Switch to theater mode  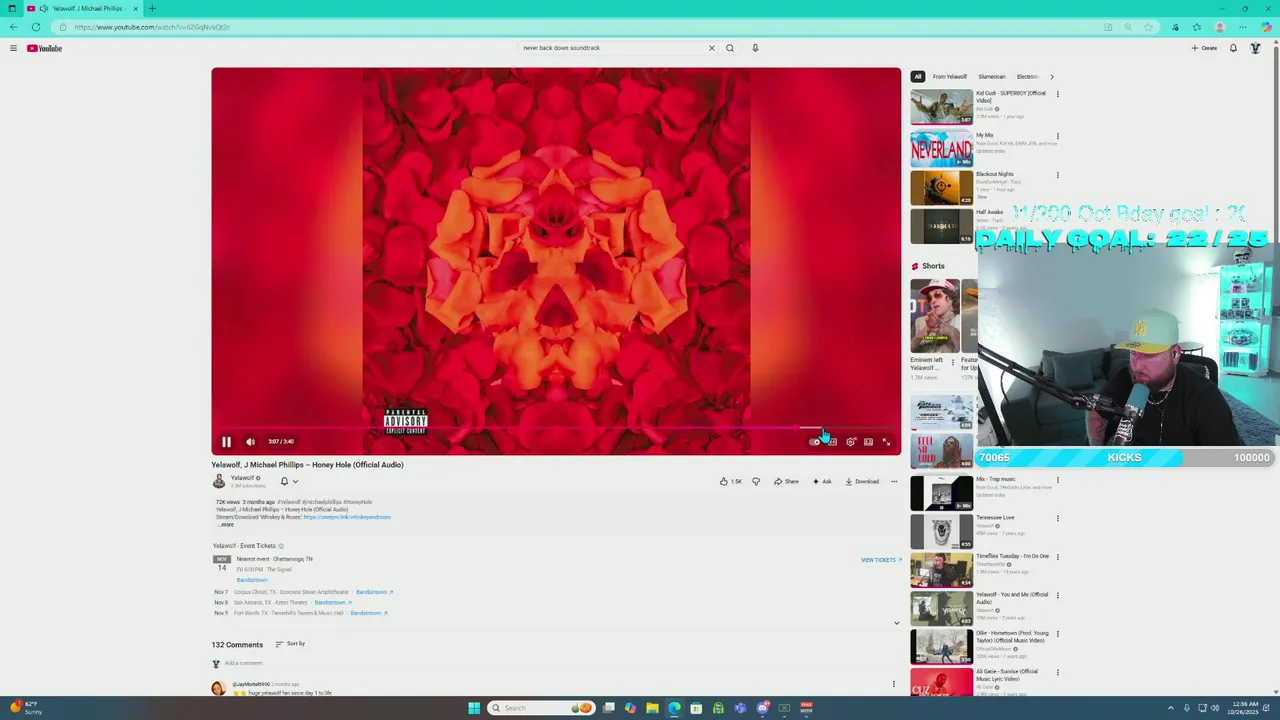(x=868, y=441)
